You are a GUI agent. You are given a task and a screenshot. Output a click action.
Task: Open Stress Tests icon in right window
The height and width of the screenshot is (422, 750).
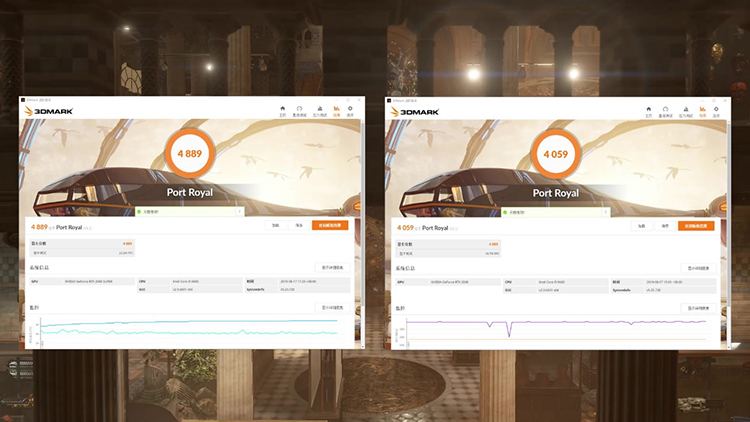[x=686, y=112]
